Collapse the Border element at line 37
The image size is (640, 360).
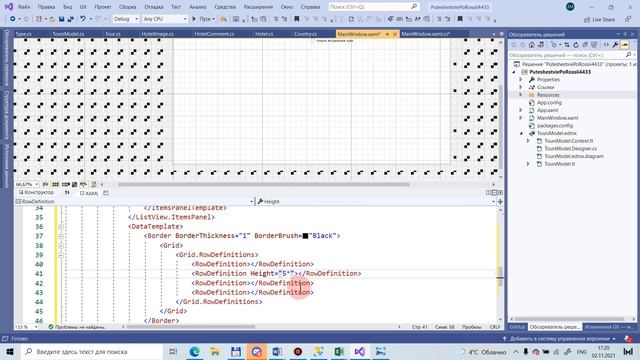[60, 236]
